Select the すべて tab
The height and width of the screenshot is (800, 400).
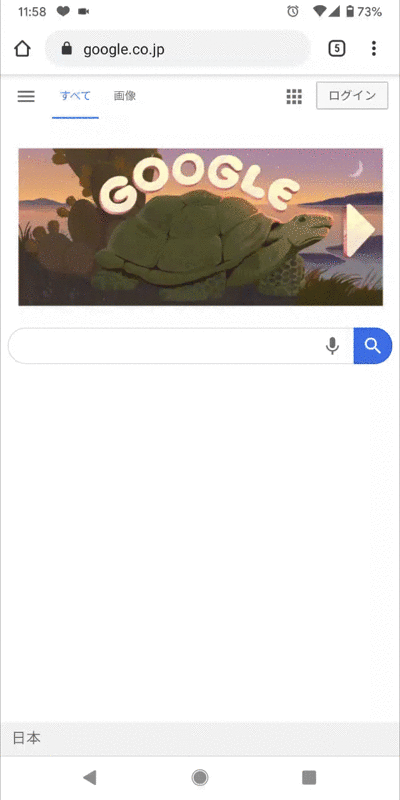[76, 96]
